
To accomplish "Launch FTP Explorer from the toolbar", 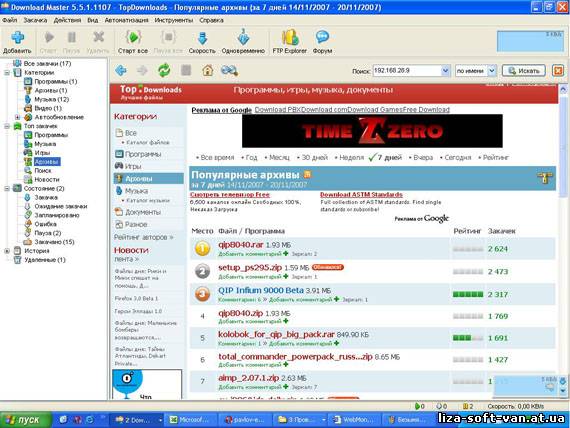I will (x=290, y=37).
